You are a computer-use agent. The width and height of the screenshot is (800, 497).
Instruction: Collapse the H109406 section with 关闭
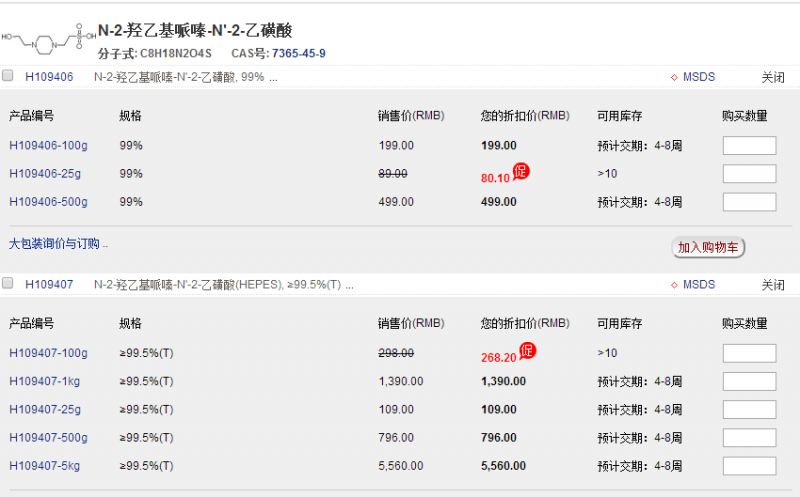772,77
